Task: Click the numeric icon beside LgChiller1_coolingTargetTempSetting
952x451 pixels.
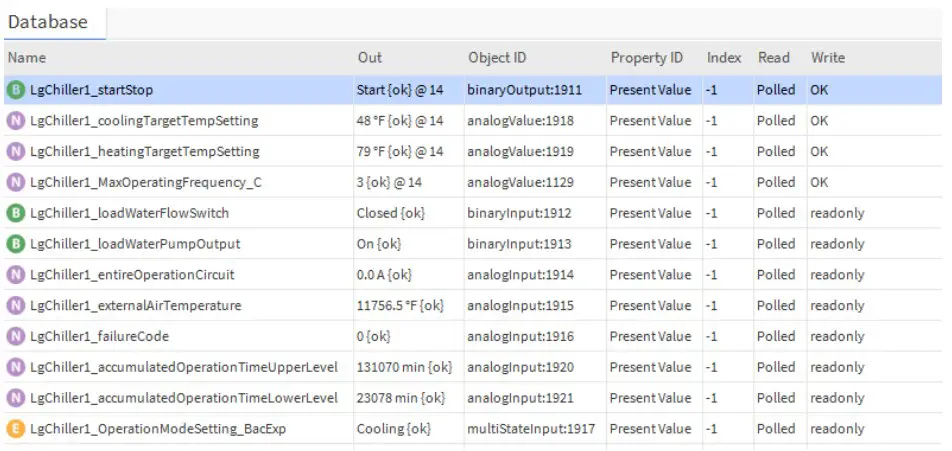Action: click(16, 121)
